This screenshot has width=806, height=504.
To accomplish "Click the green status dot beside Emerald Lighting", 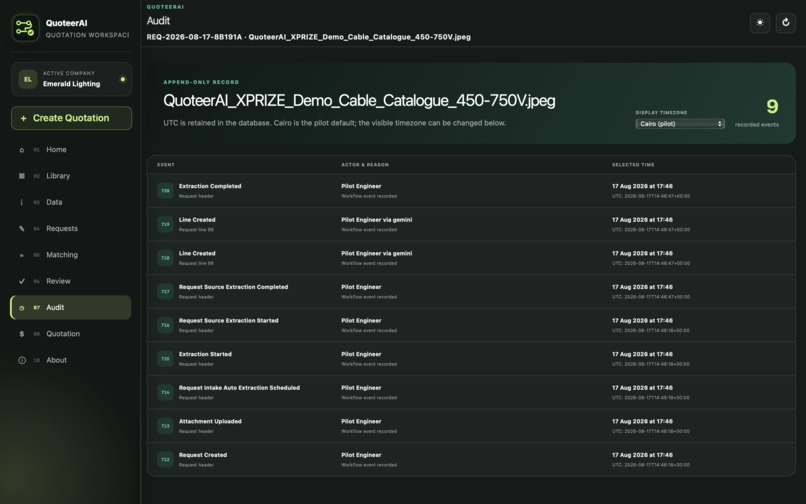I will (x=122, y=79).
